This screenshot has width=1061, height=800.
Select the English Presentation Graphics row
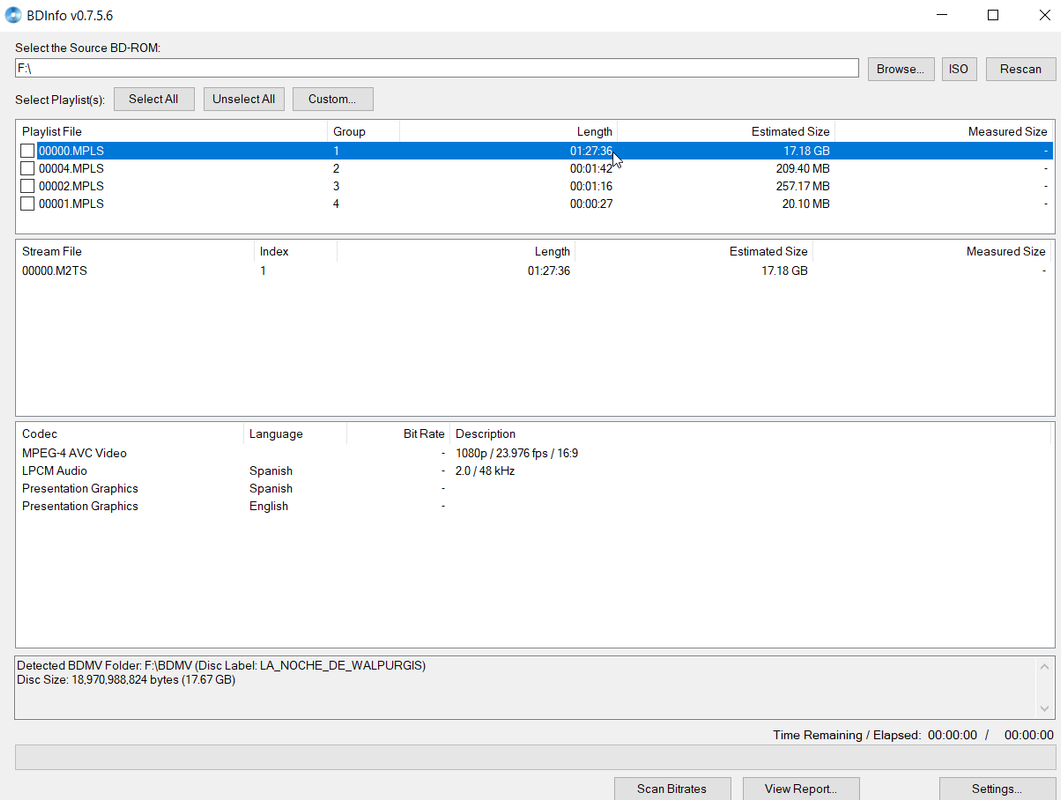click(x=535, y=506)
